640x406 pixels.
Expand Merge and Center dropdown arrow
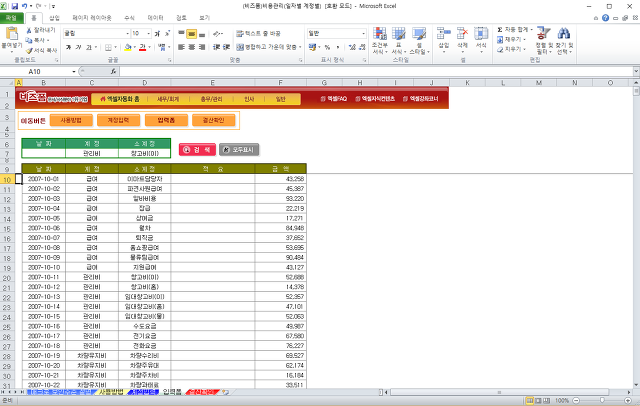[300, 47]
